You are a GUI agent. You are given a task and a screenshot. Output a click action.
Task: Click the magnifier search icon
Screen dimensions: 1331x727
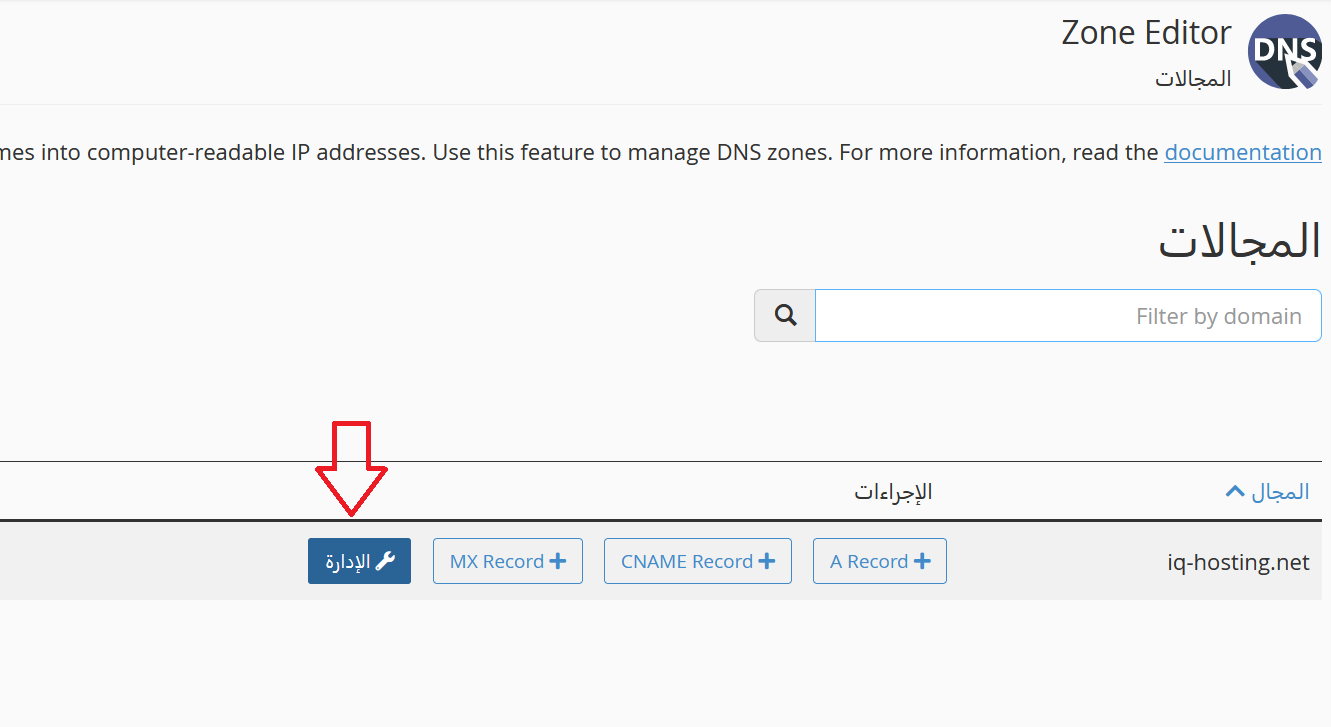coord(785,316)
